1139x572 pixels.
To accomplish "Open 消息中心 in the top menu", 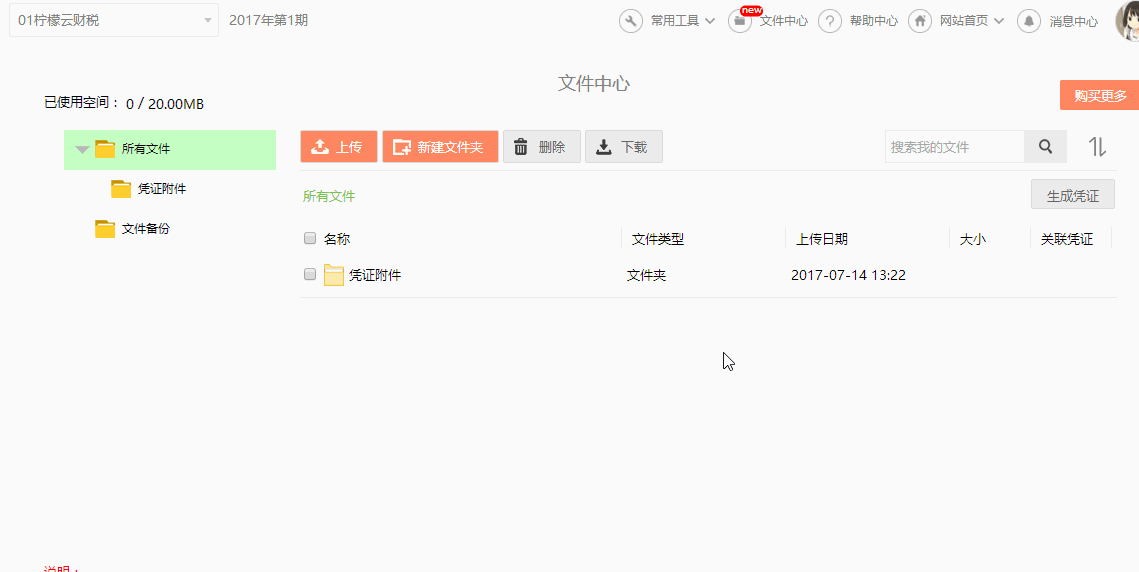I will tap(1074, 21).
